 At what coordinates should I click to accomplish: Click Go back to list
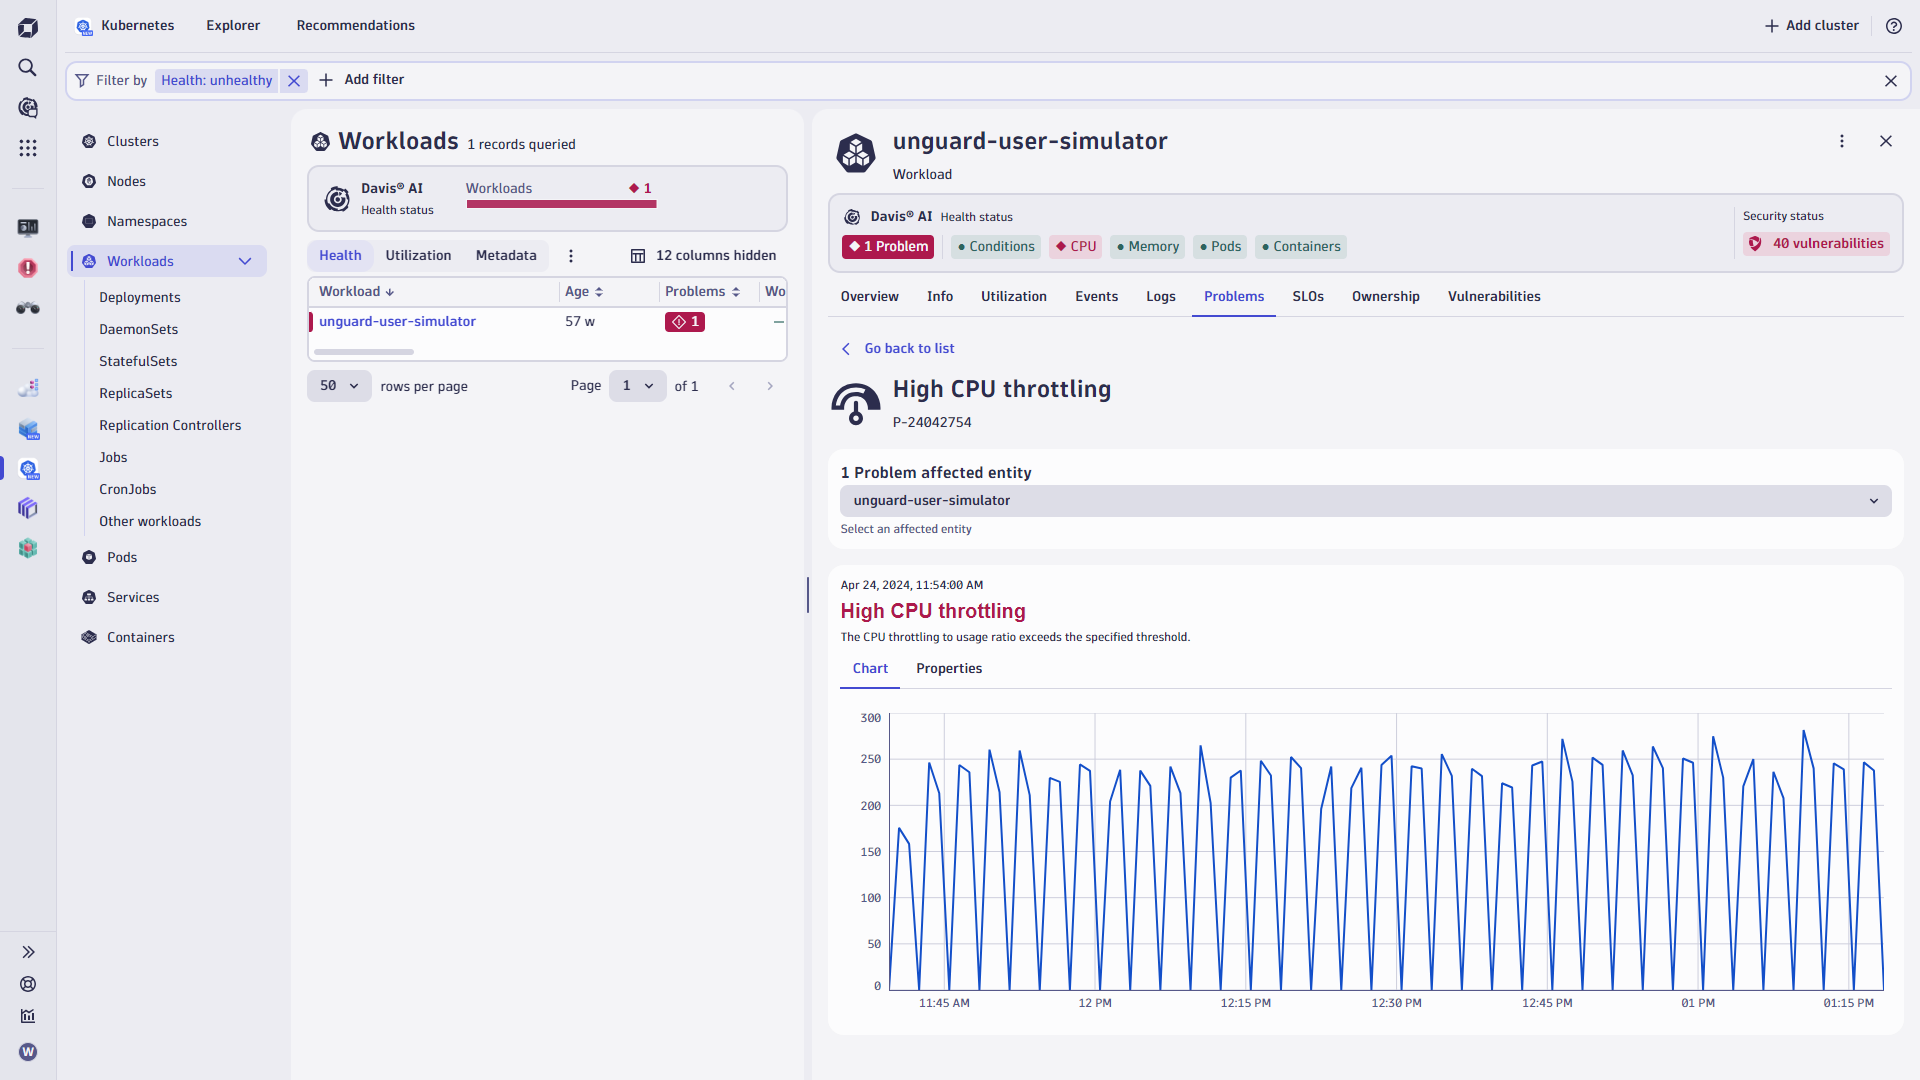909,348
